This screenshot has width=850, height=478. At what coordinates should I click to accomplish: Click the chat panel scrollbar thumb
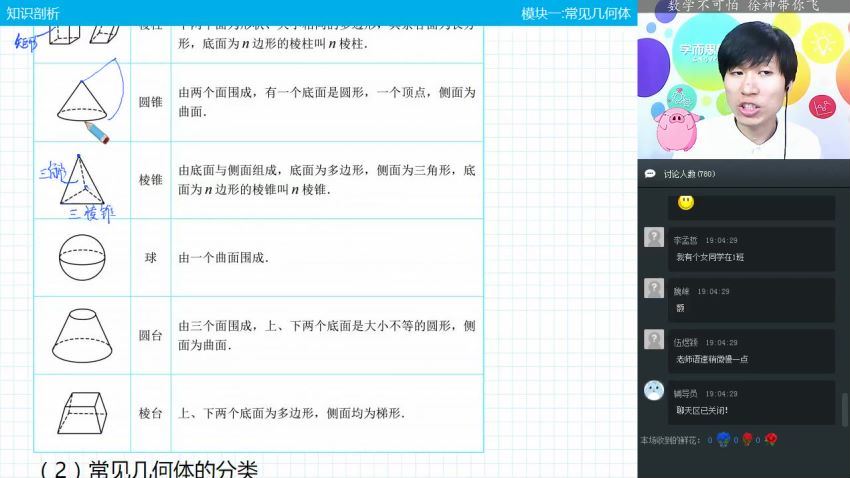tap(845, 410)
